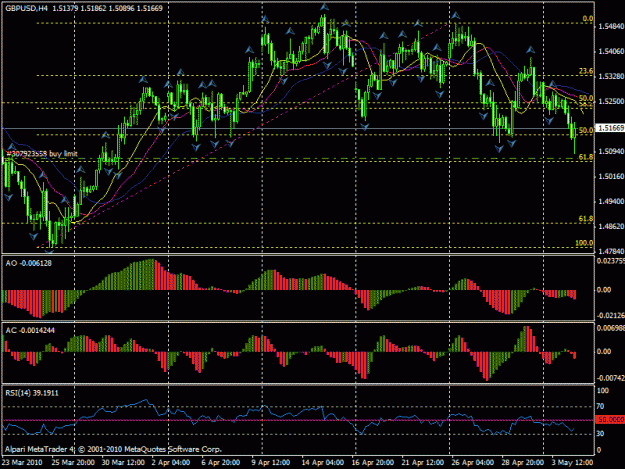Select the #30792355 buy limit order label
The width and height of the screenshot is (625, 469).
42,153
